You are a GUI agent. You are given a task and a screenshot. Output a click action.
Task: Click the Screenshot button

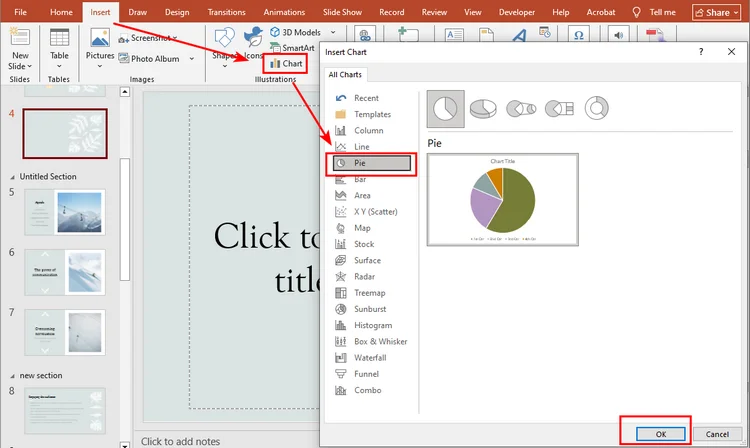(x=149, y=38)
